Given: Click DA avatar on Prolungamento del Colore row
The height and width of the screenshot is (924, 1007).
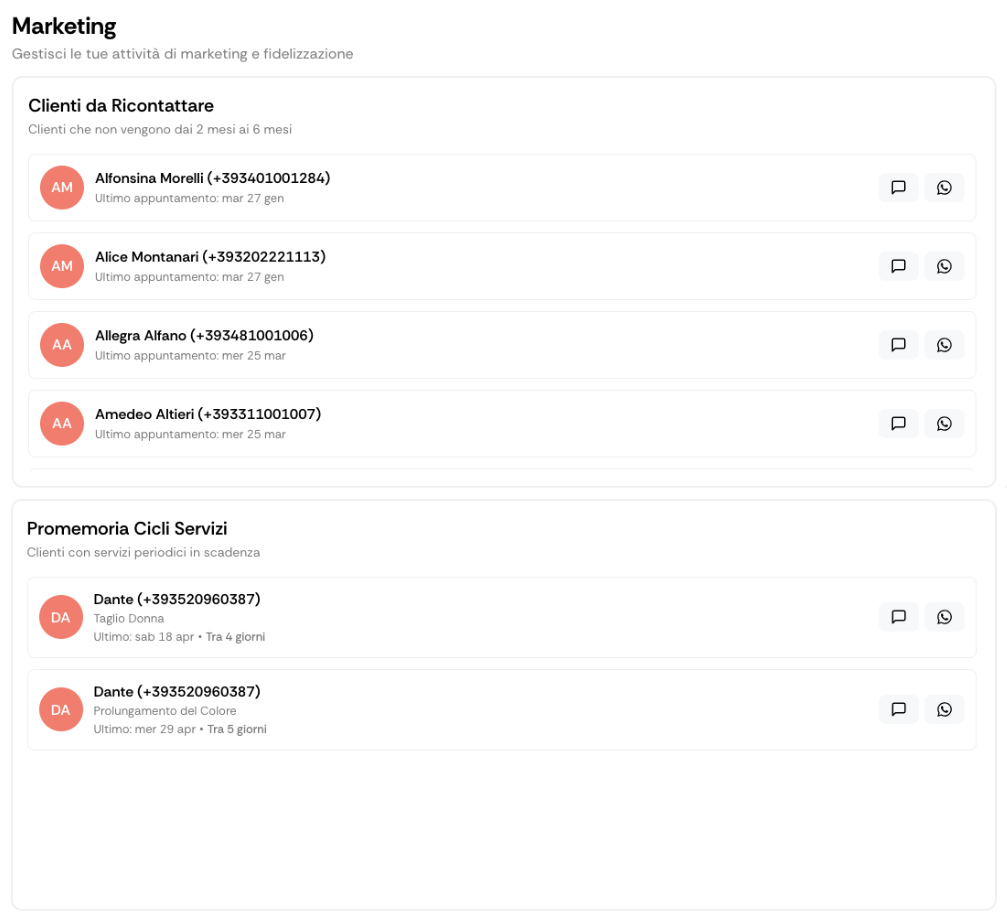Looking at the screenshot, I should click(60, 710).
